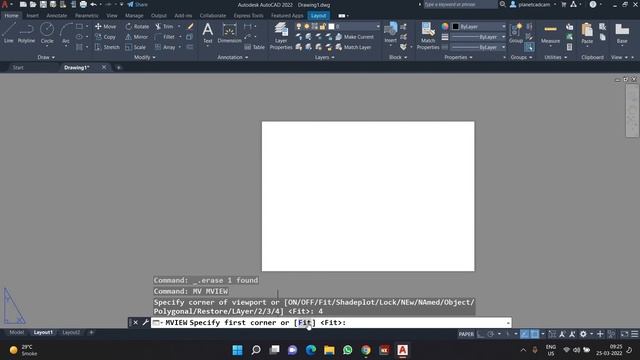
Task: Expand the Layers panel
Action: pyautogui.click(x=325, y=58)
